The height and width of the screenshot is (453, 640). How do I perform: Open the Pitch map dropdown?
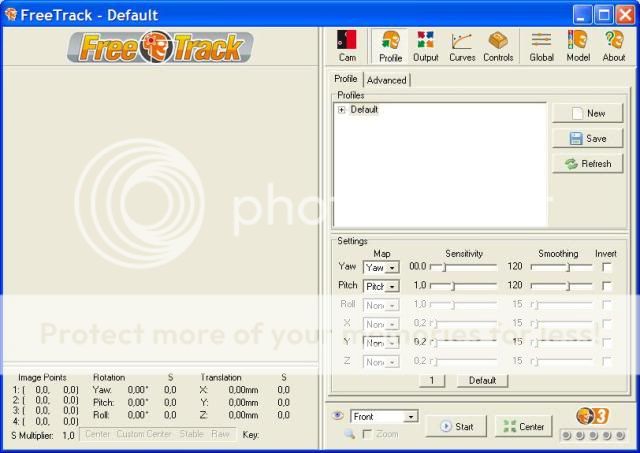tap(392, 286)
